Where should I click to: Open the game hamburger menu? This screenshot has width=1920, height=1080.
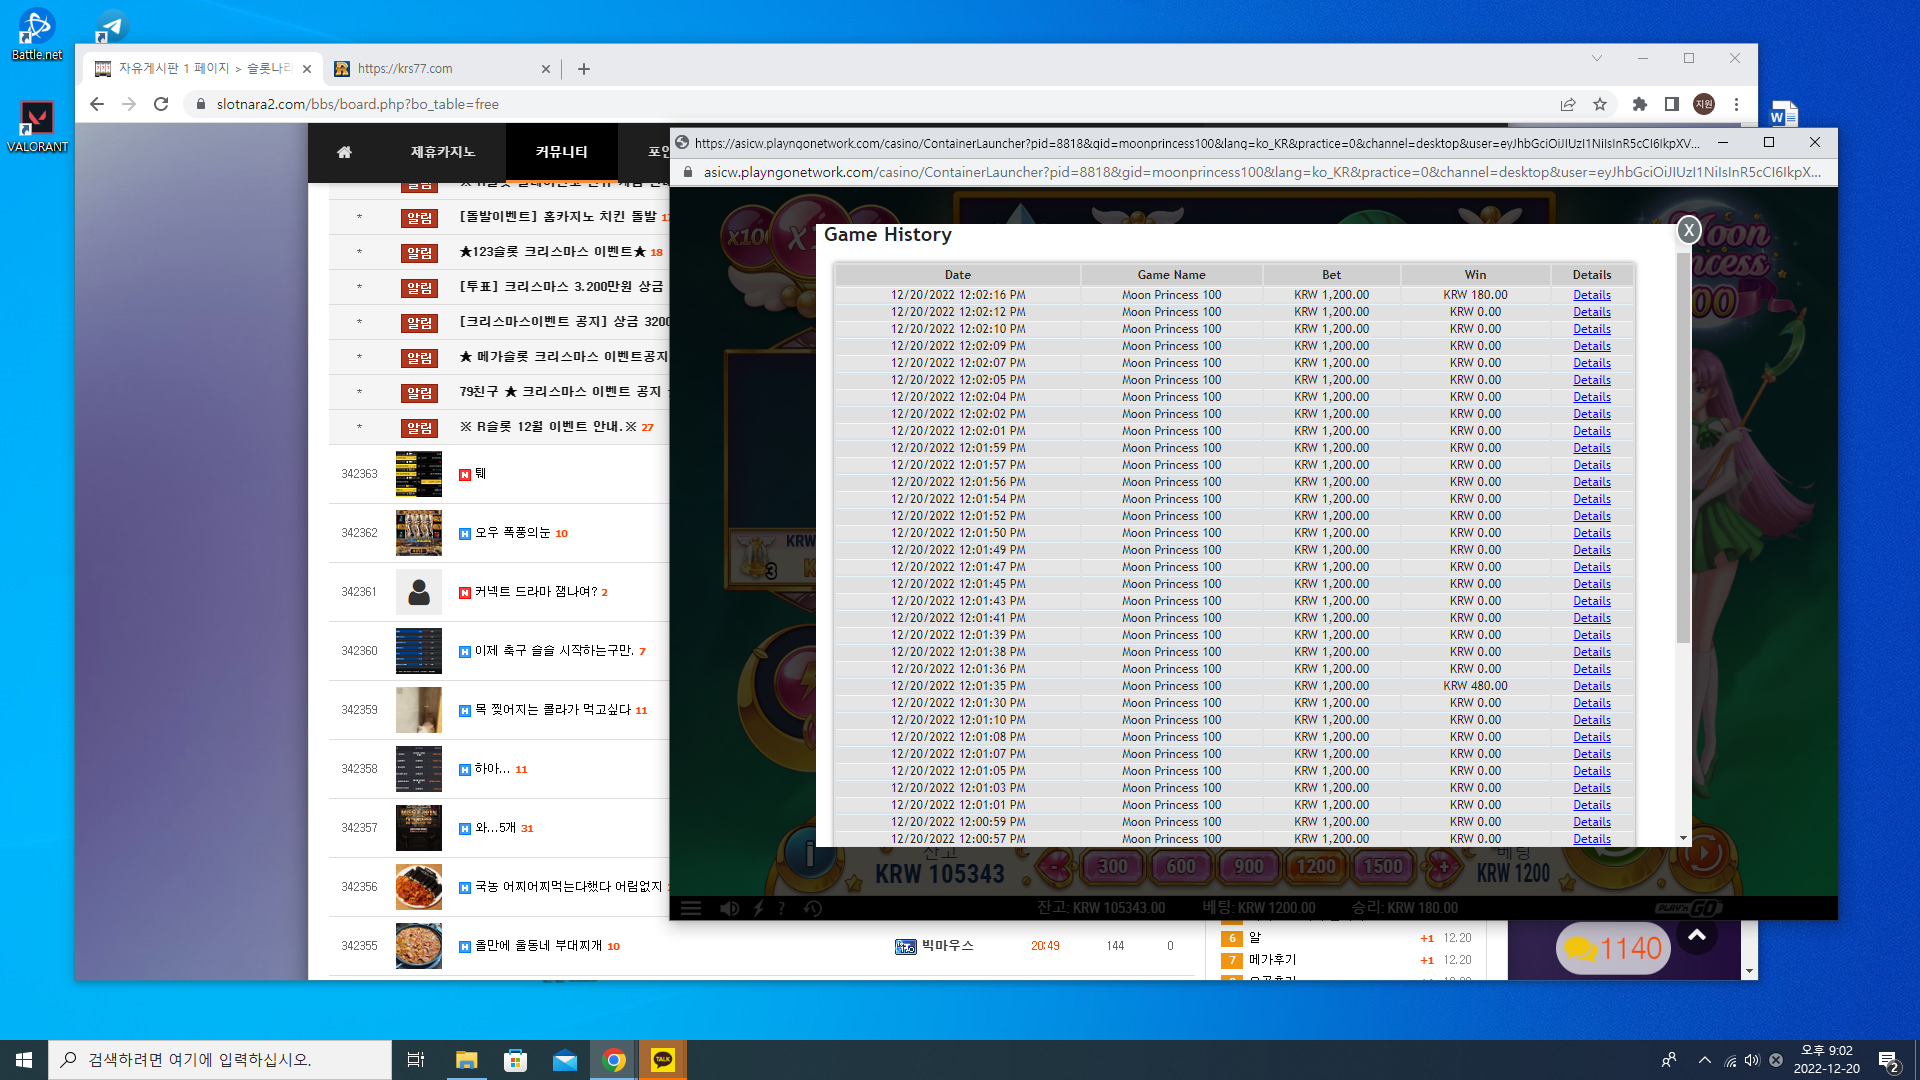click(691, 908)
